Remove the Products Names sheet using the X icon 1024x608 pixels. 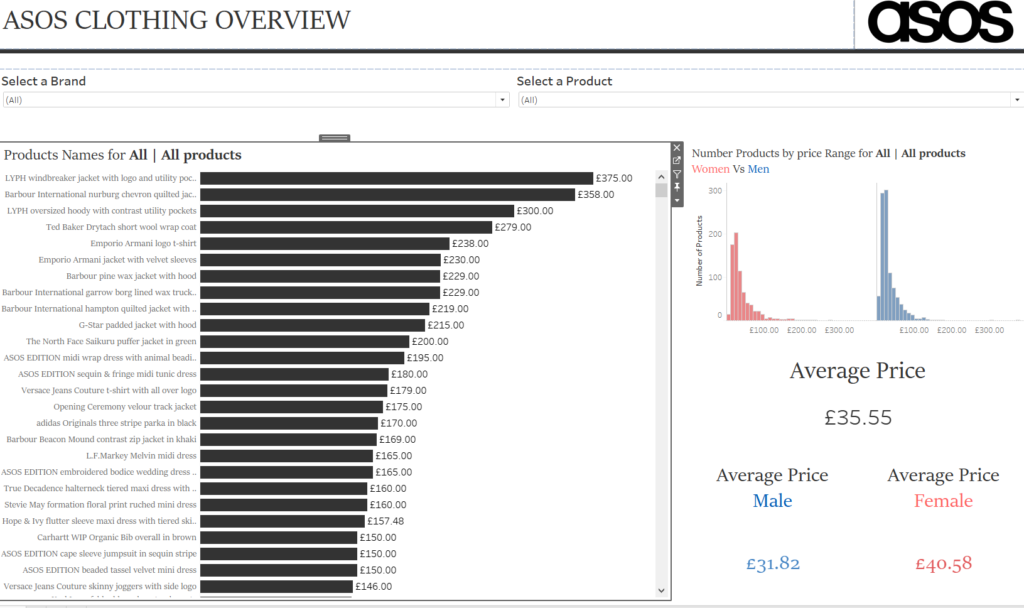click(x=677, y=148)
